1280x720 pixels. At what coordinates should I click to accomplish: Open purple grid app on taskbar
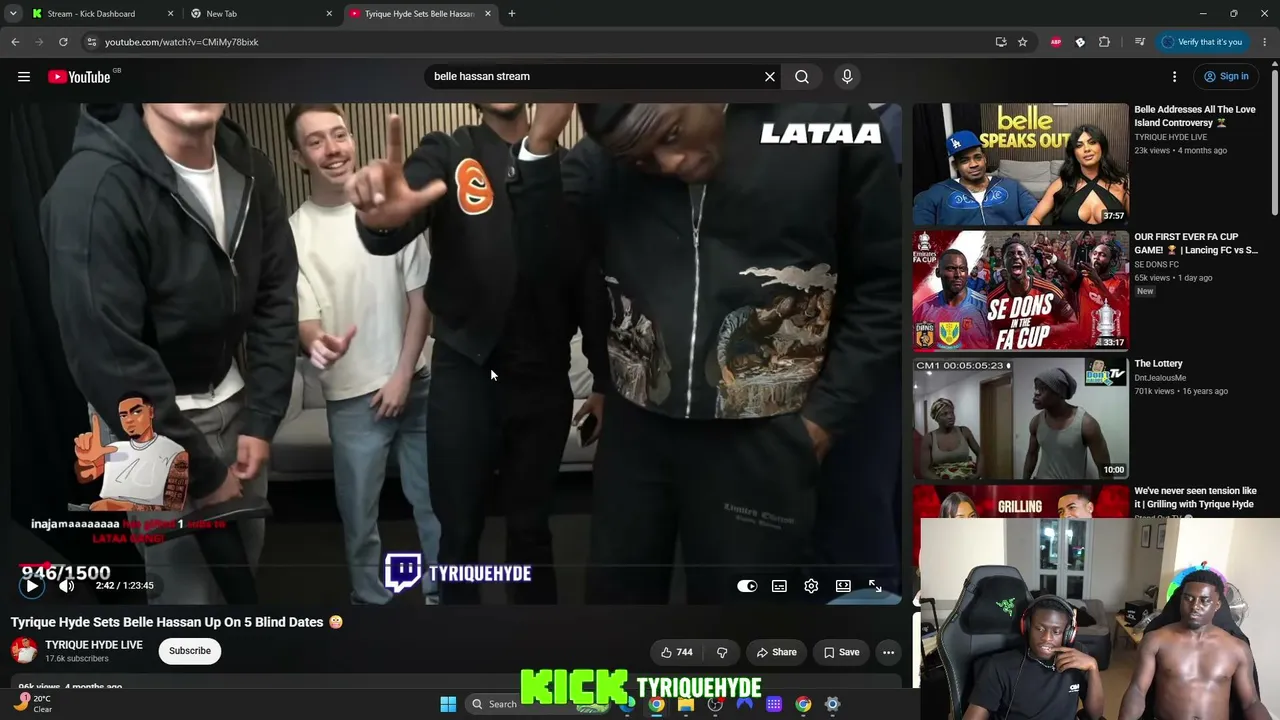pyautogui.click(x=774, y=704)
